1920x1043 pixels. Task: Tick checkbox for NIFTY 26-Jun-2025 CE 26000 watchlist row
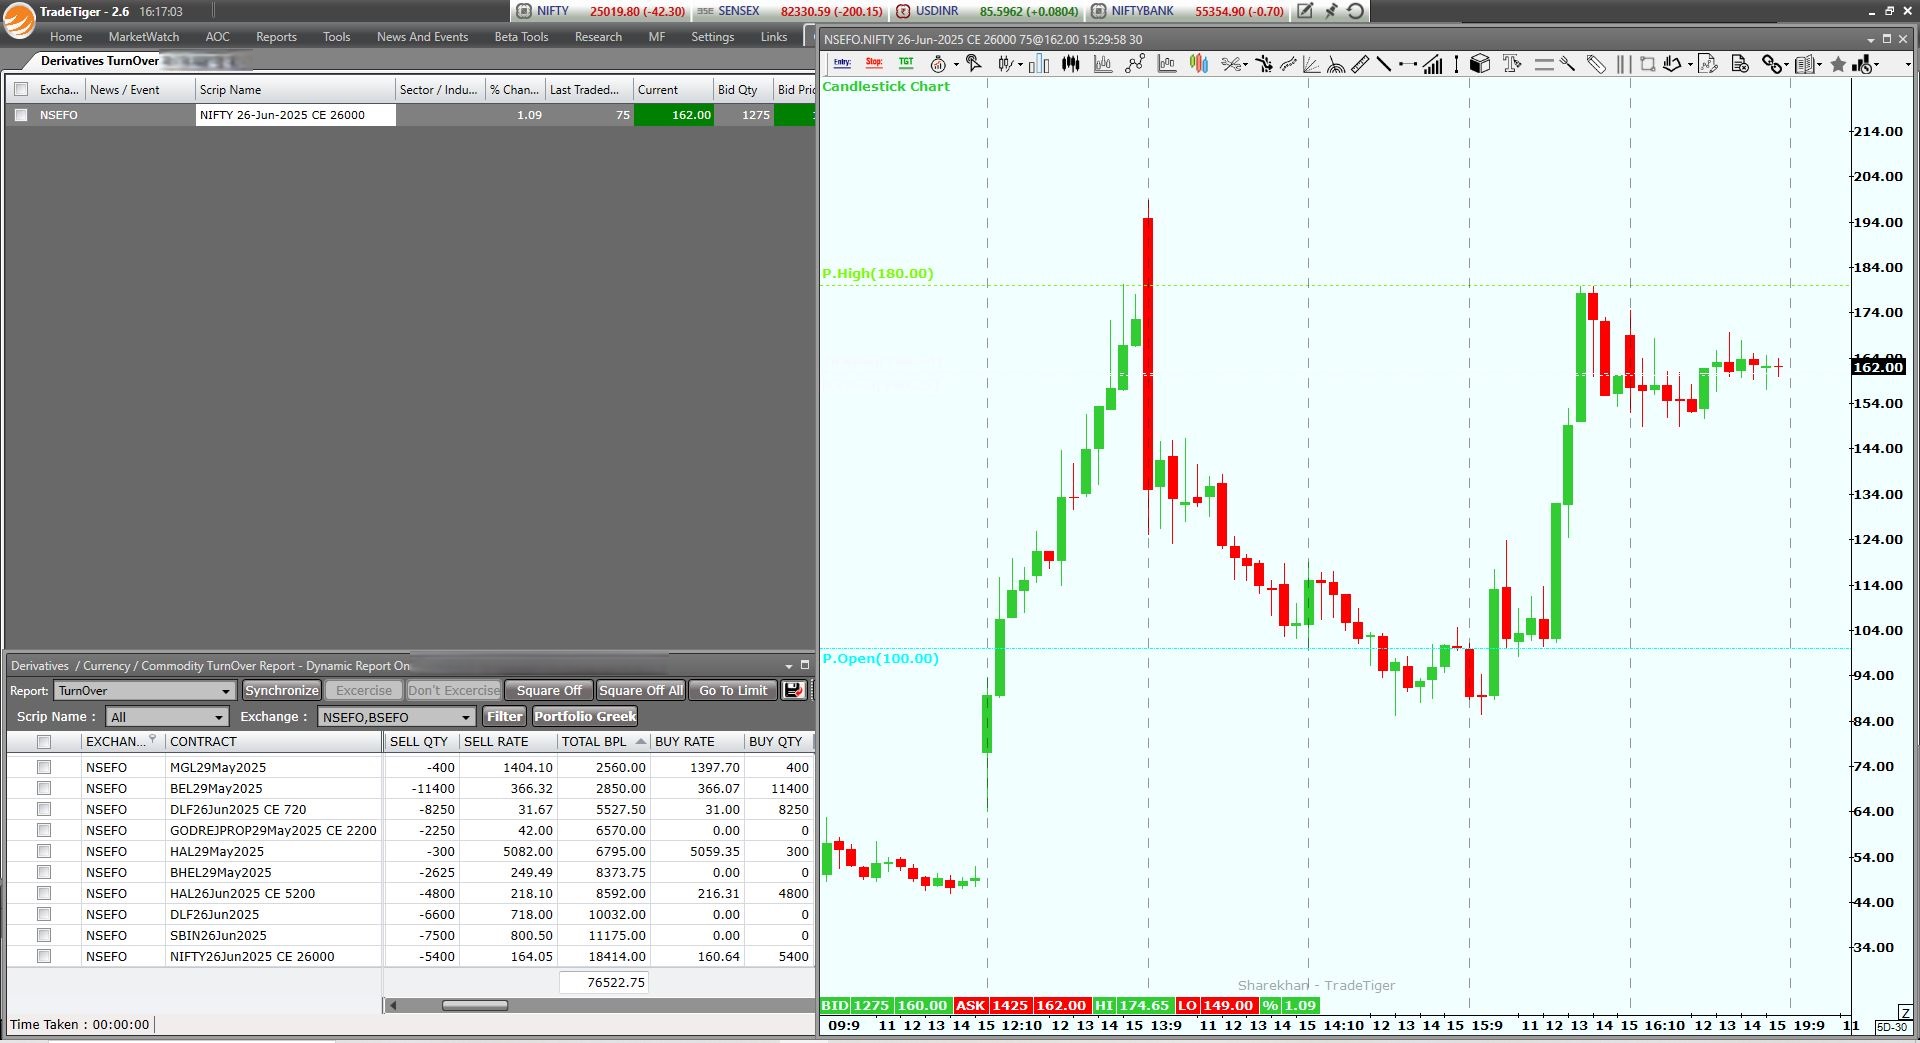tap(21, 115)
